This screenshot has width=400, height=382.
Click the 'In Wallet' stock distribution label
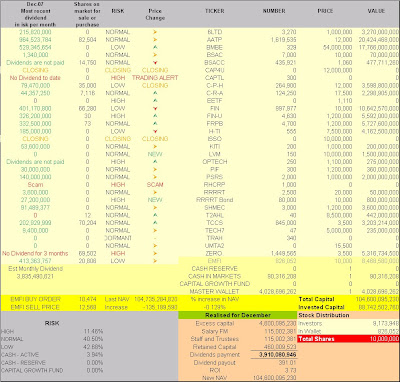tap(309, 331)
